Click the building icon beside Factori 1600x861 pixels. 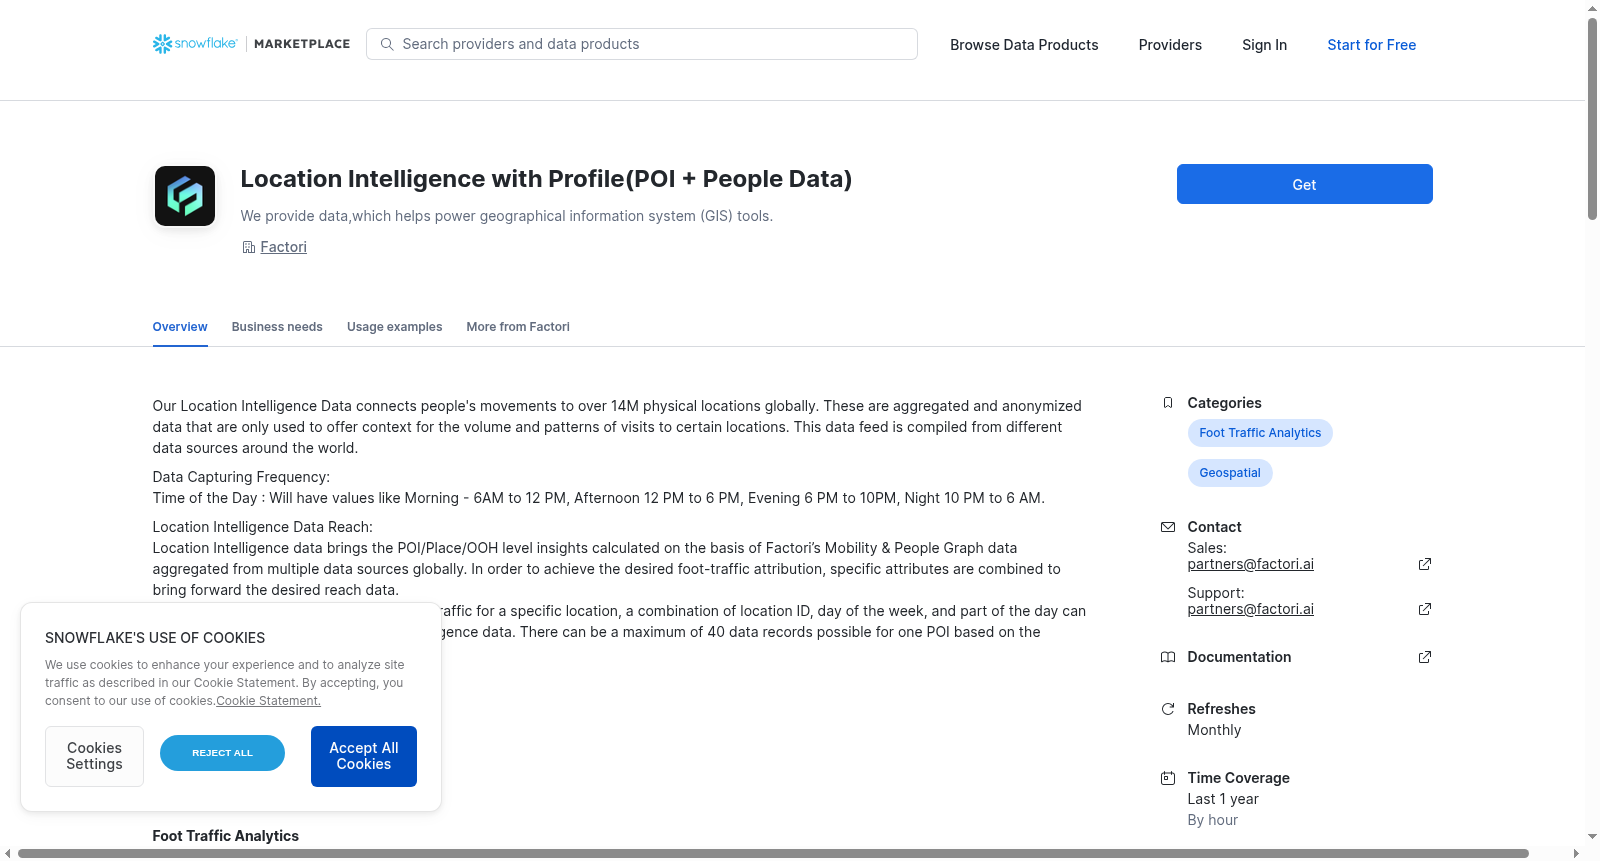click(249, 247)
